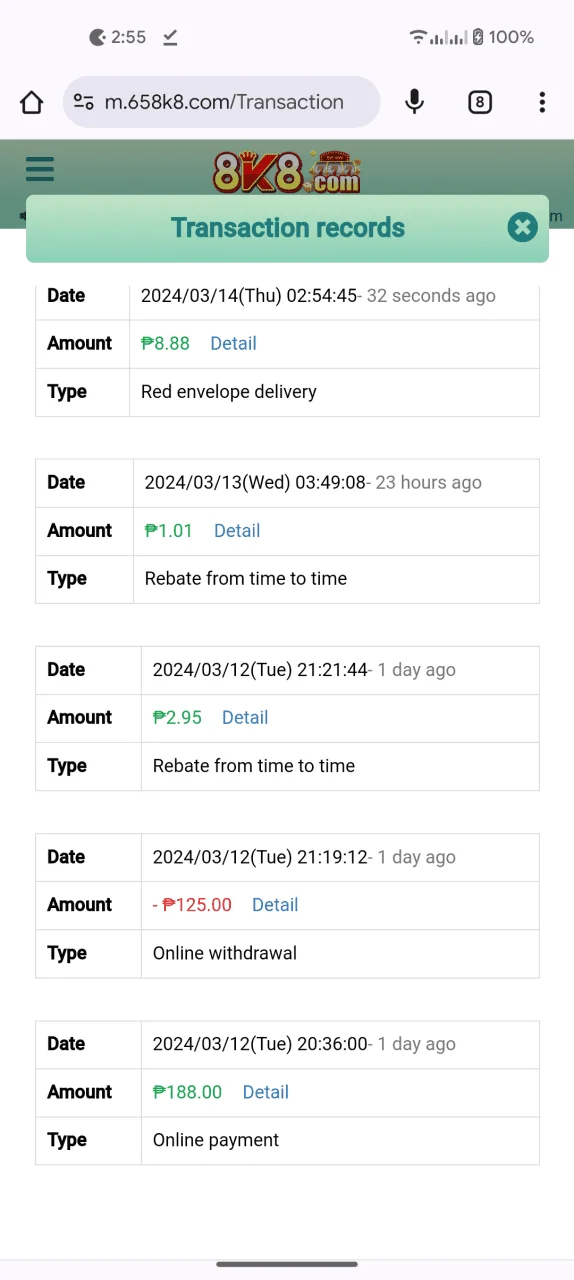Open the browser three-dot overflow menu

(542, 102)
